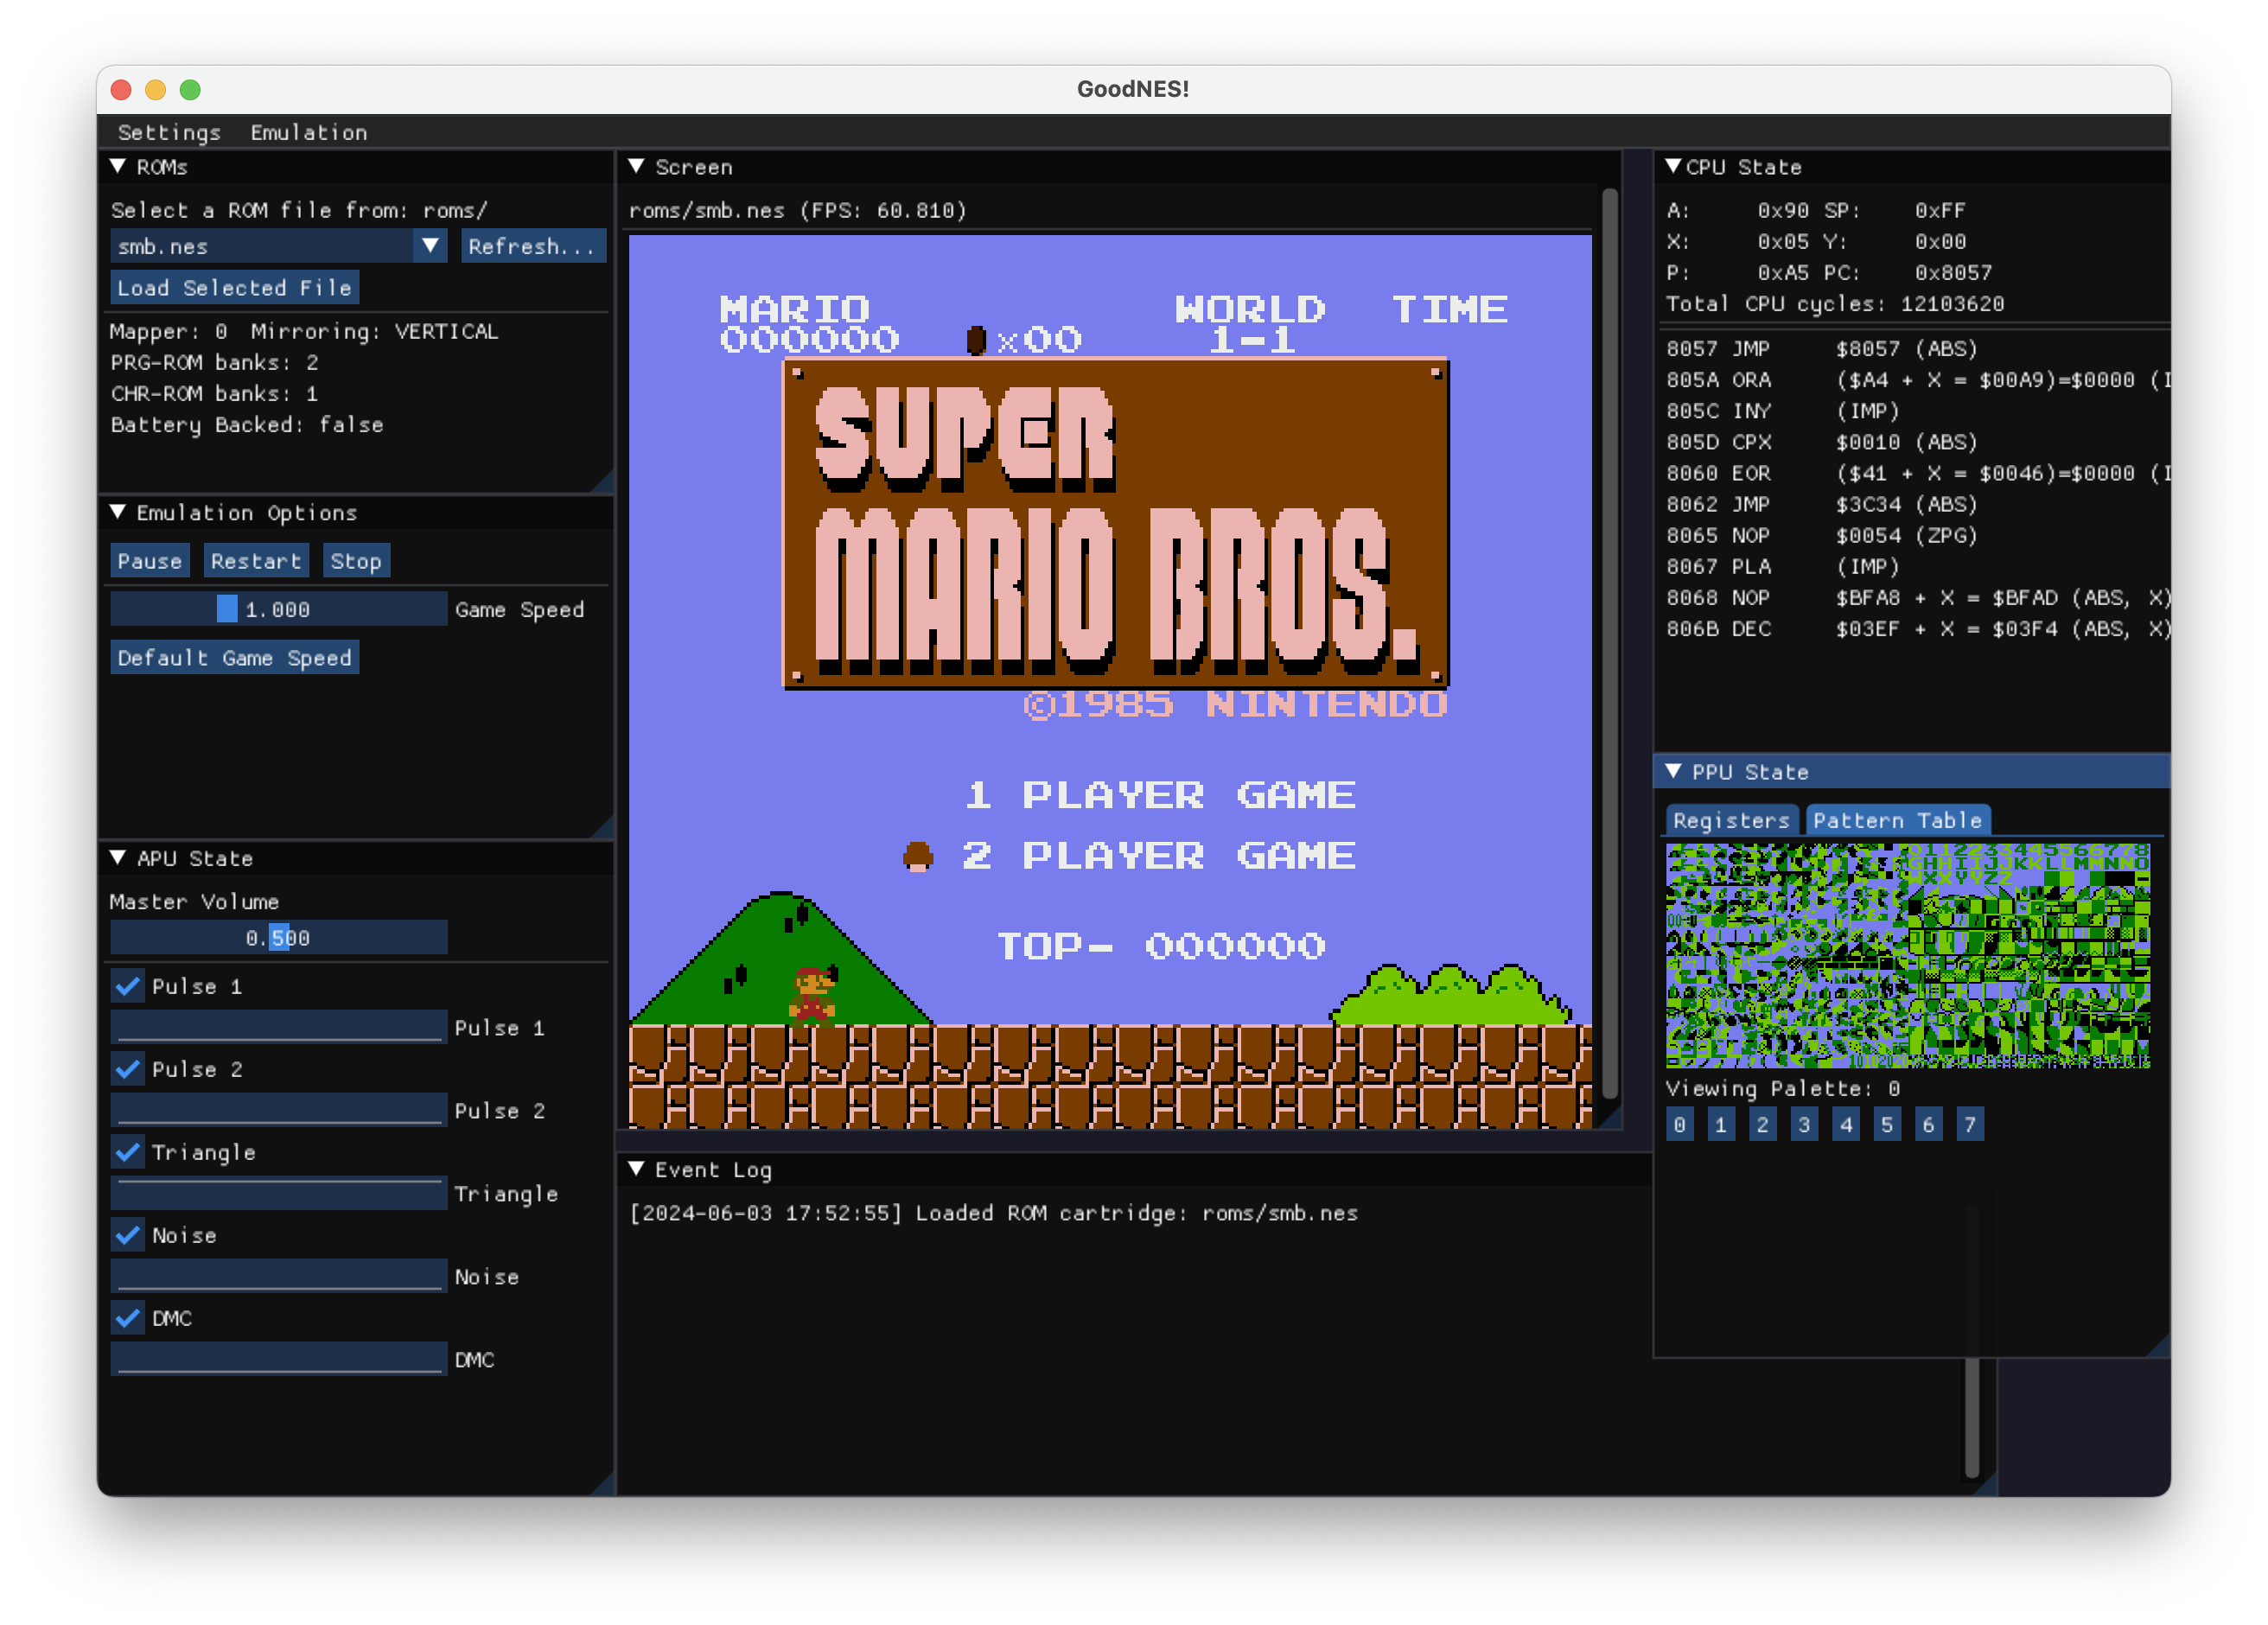
Task: Mute the DMC channel checkbox
Action: pos(128,1318)
